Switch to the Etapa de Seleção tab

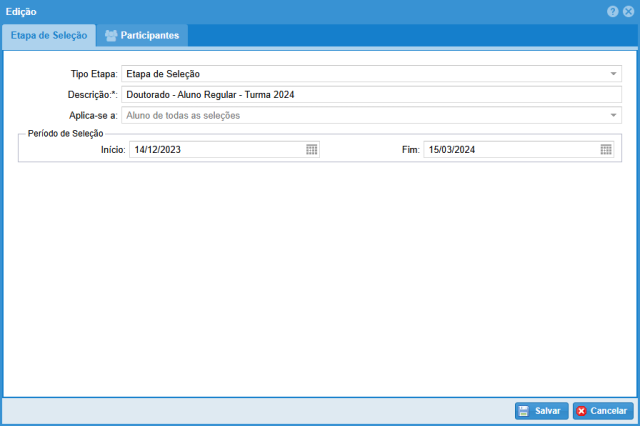pos(49,36)
